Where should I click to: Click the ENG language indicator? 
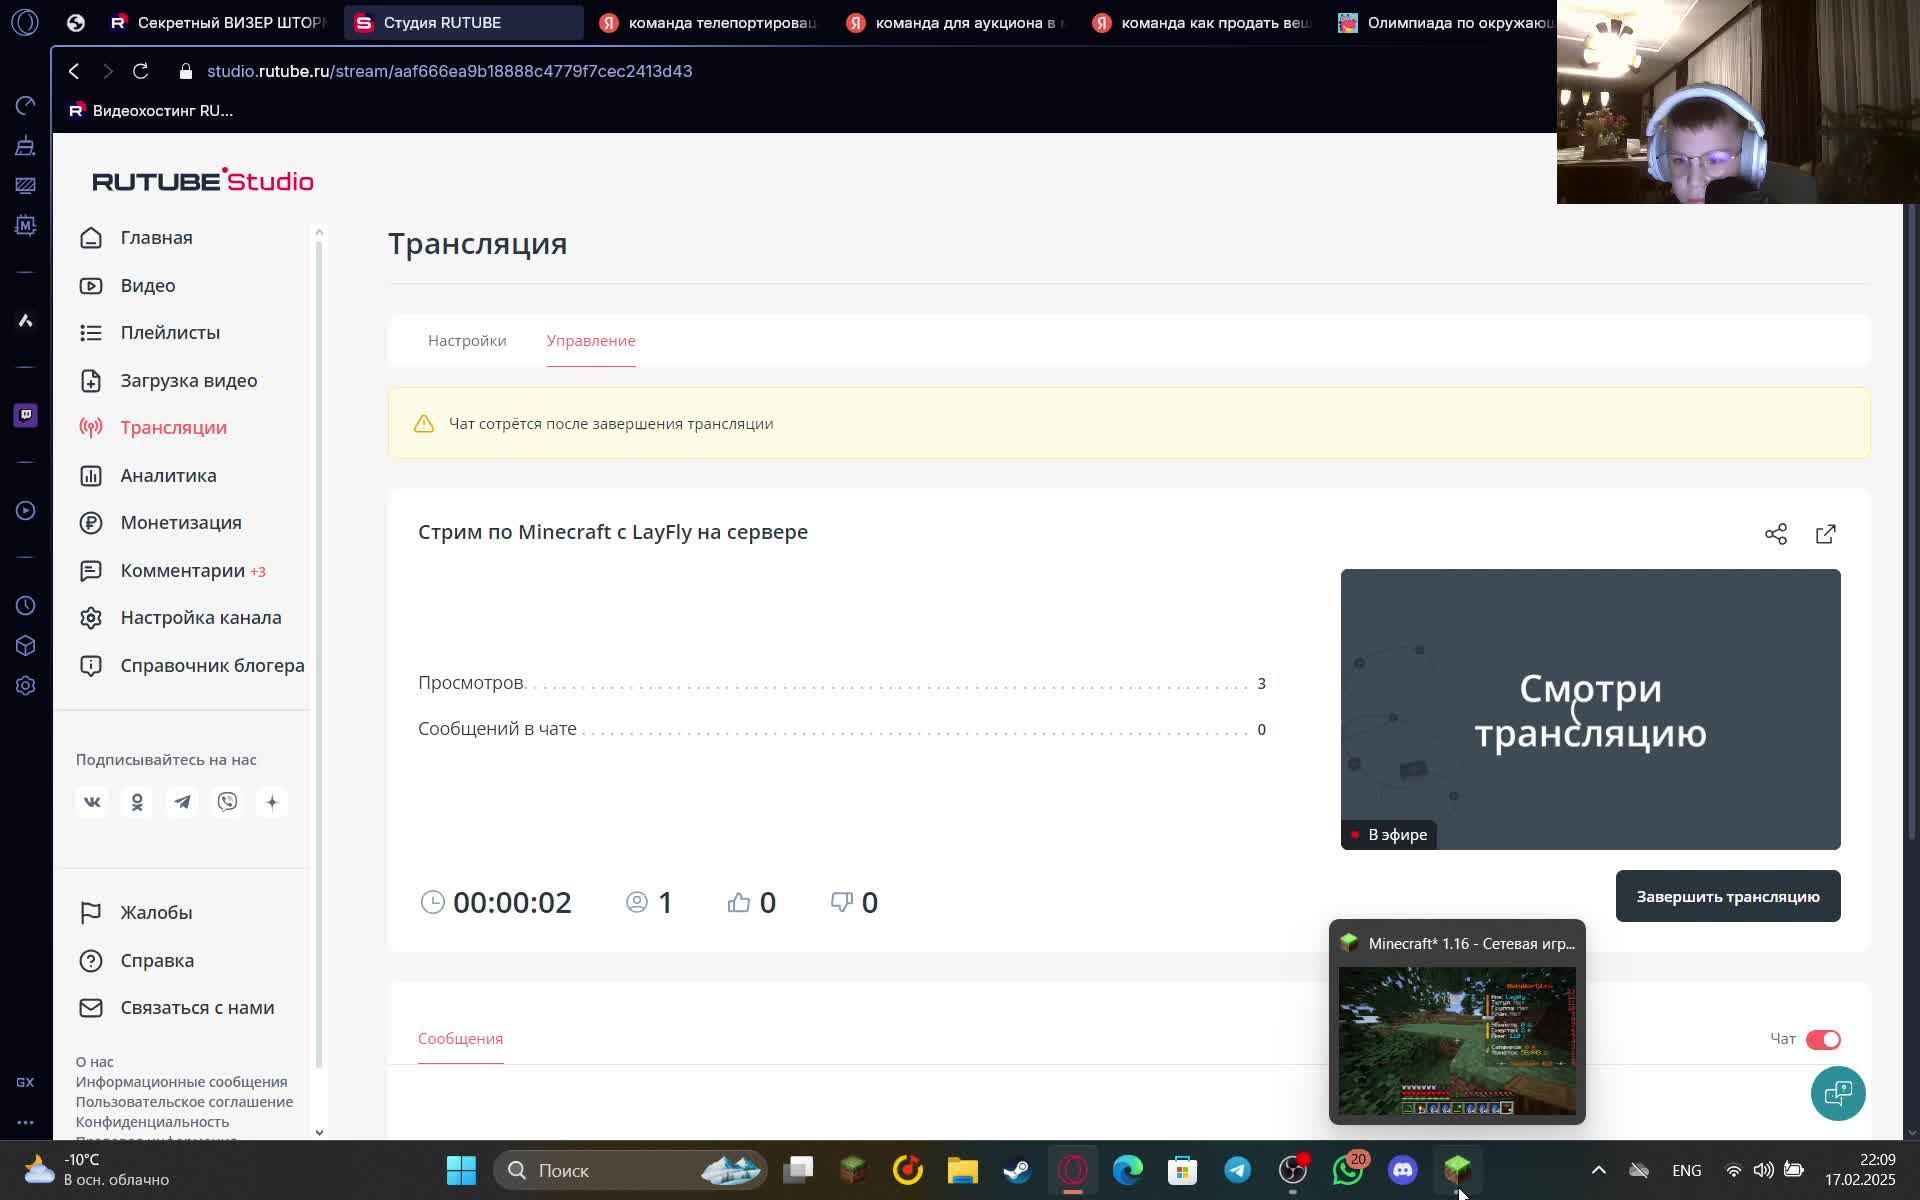[x=1686, y=1170]
